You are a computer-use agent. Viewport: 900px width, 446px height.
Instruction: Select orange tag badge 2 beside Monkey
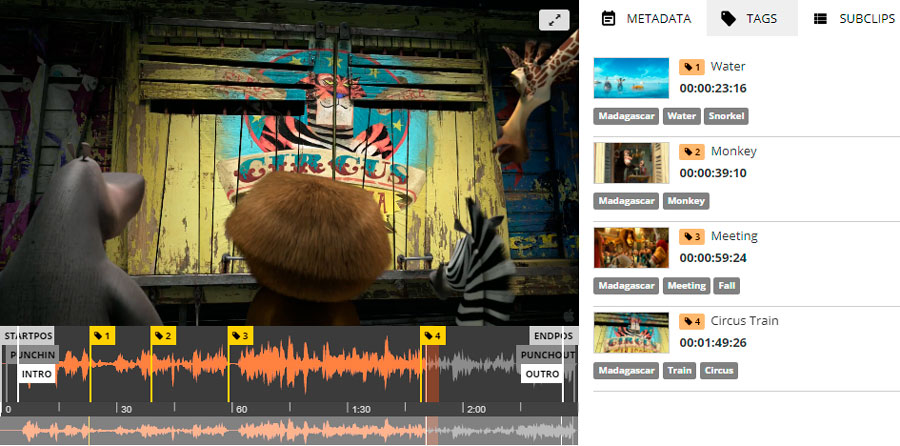(692, 152)
